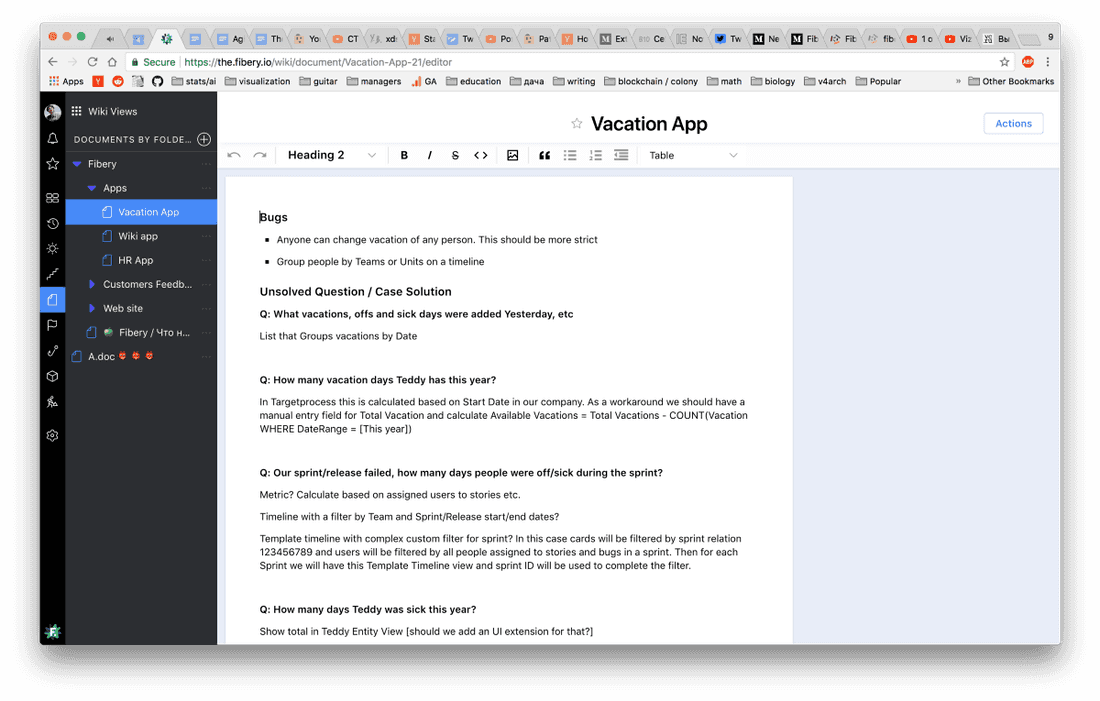Click the Actions button

1013,123
